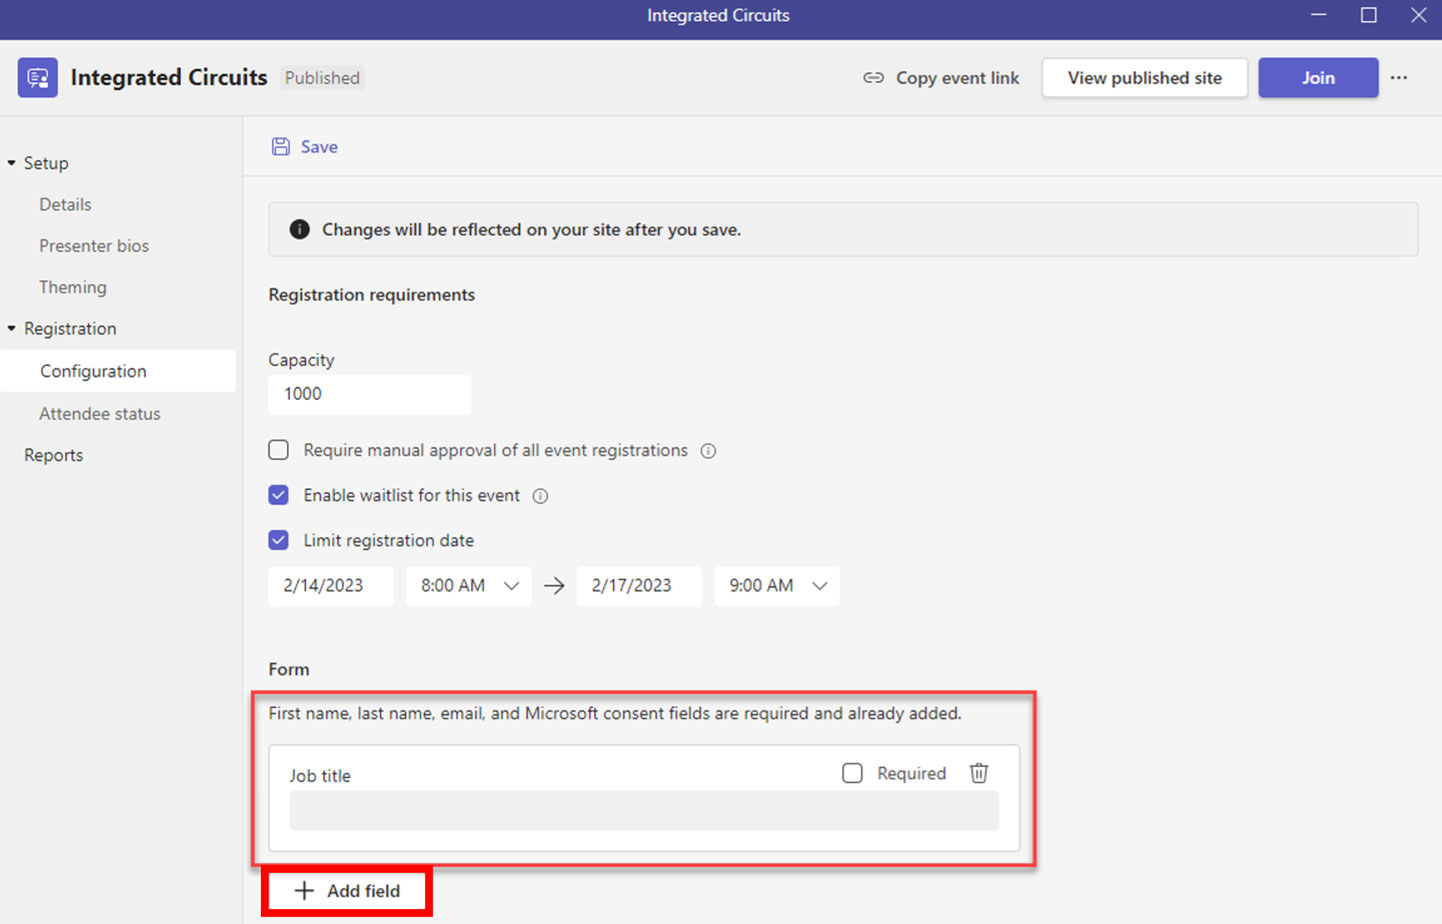Viewport: 1442px width, 924px height.
Task: Click the Save floppy disk icon
Action: click(x=281, y=147)
